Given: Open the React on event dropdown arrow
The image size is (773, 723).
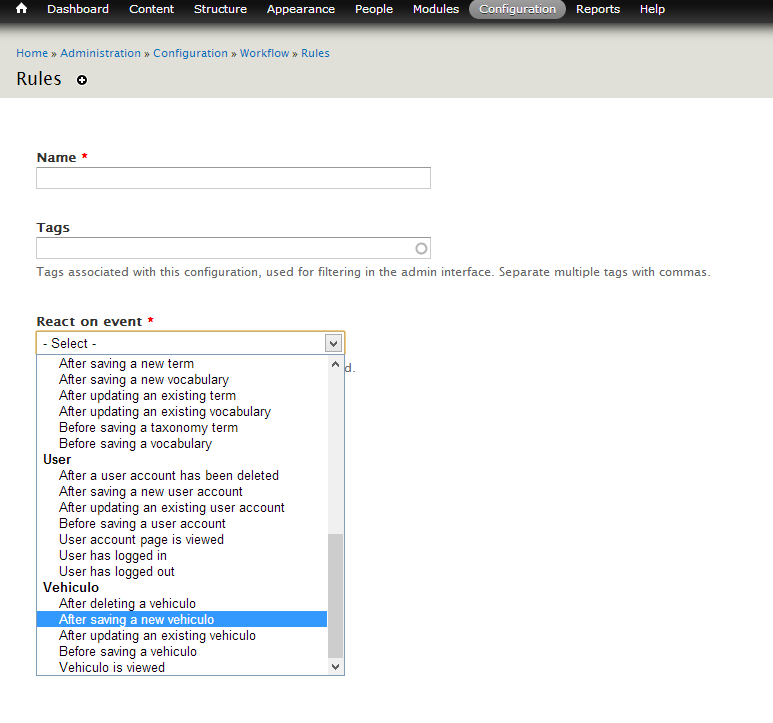Looking at the screenshot, I should 334,343.
